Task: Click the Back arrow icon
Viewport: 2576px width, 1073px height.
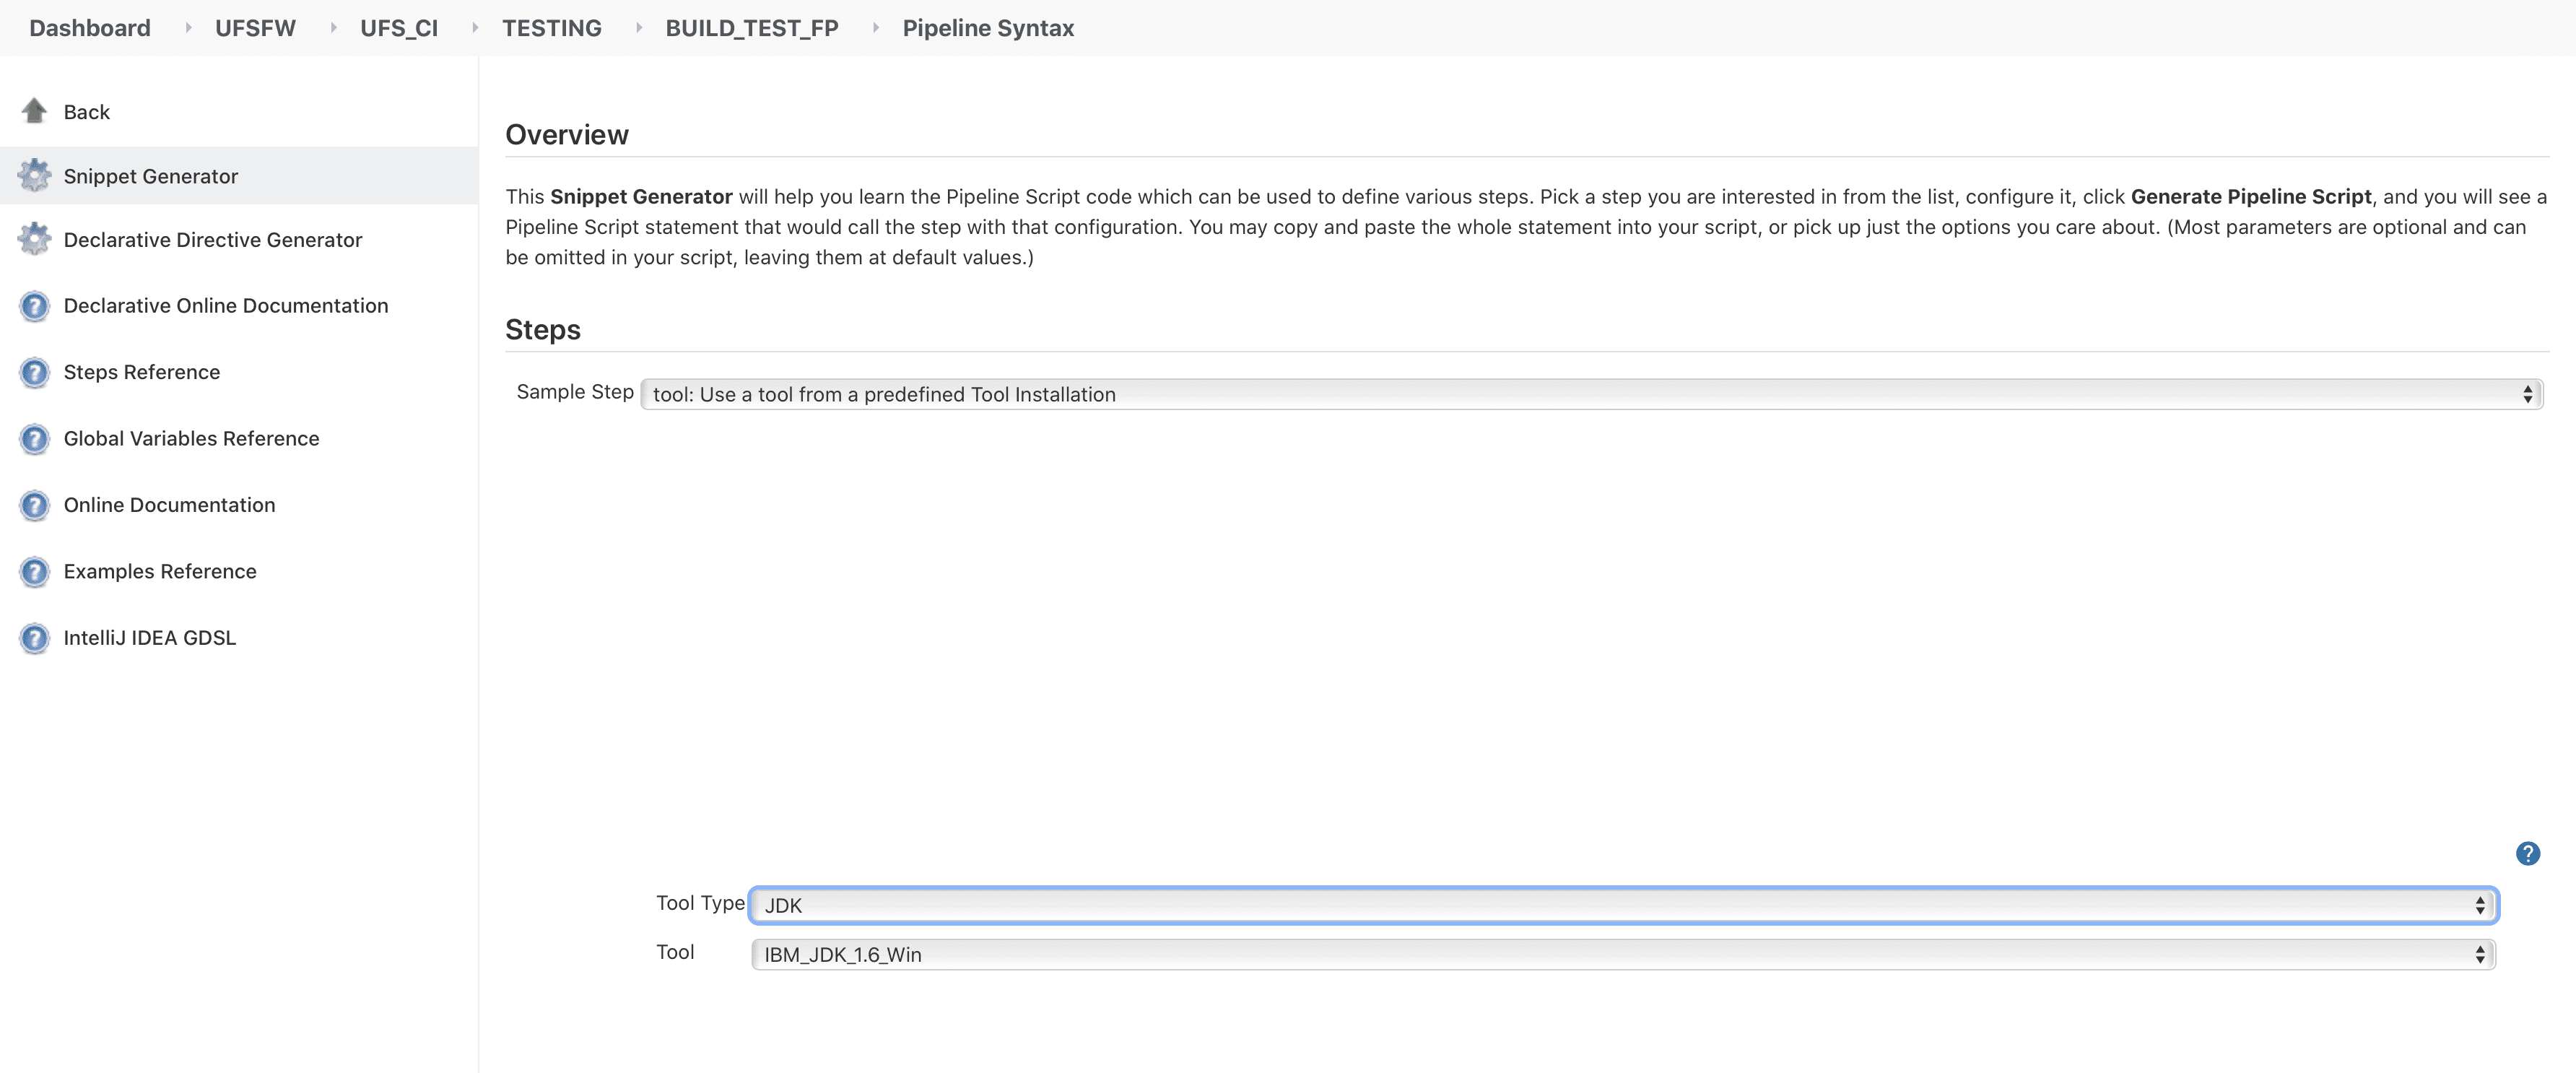Action: tap(34, 111)
